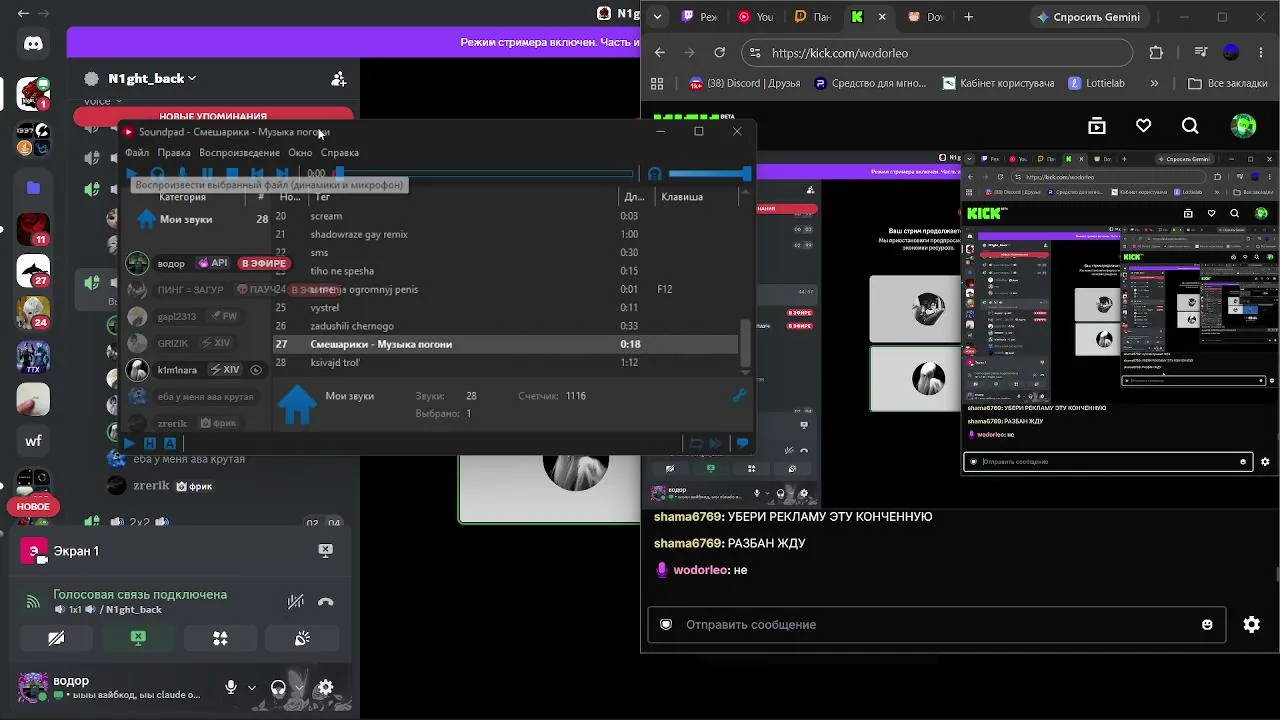Stop playback in Soundpad toolbar
1280x720 pixels.
click(x=232, y=173)
